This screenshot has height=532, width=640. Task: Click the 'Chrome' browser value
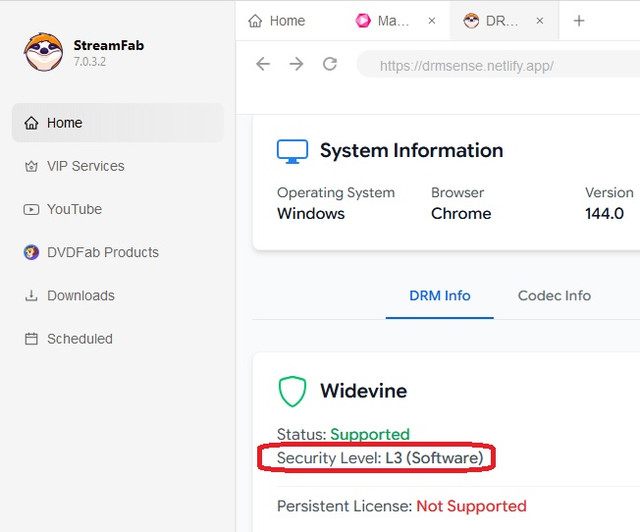[461, 214]
